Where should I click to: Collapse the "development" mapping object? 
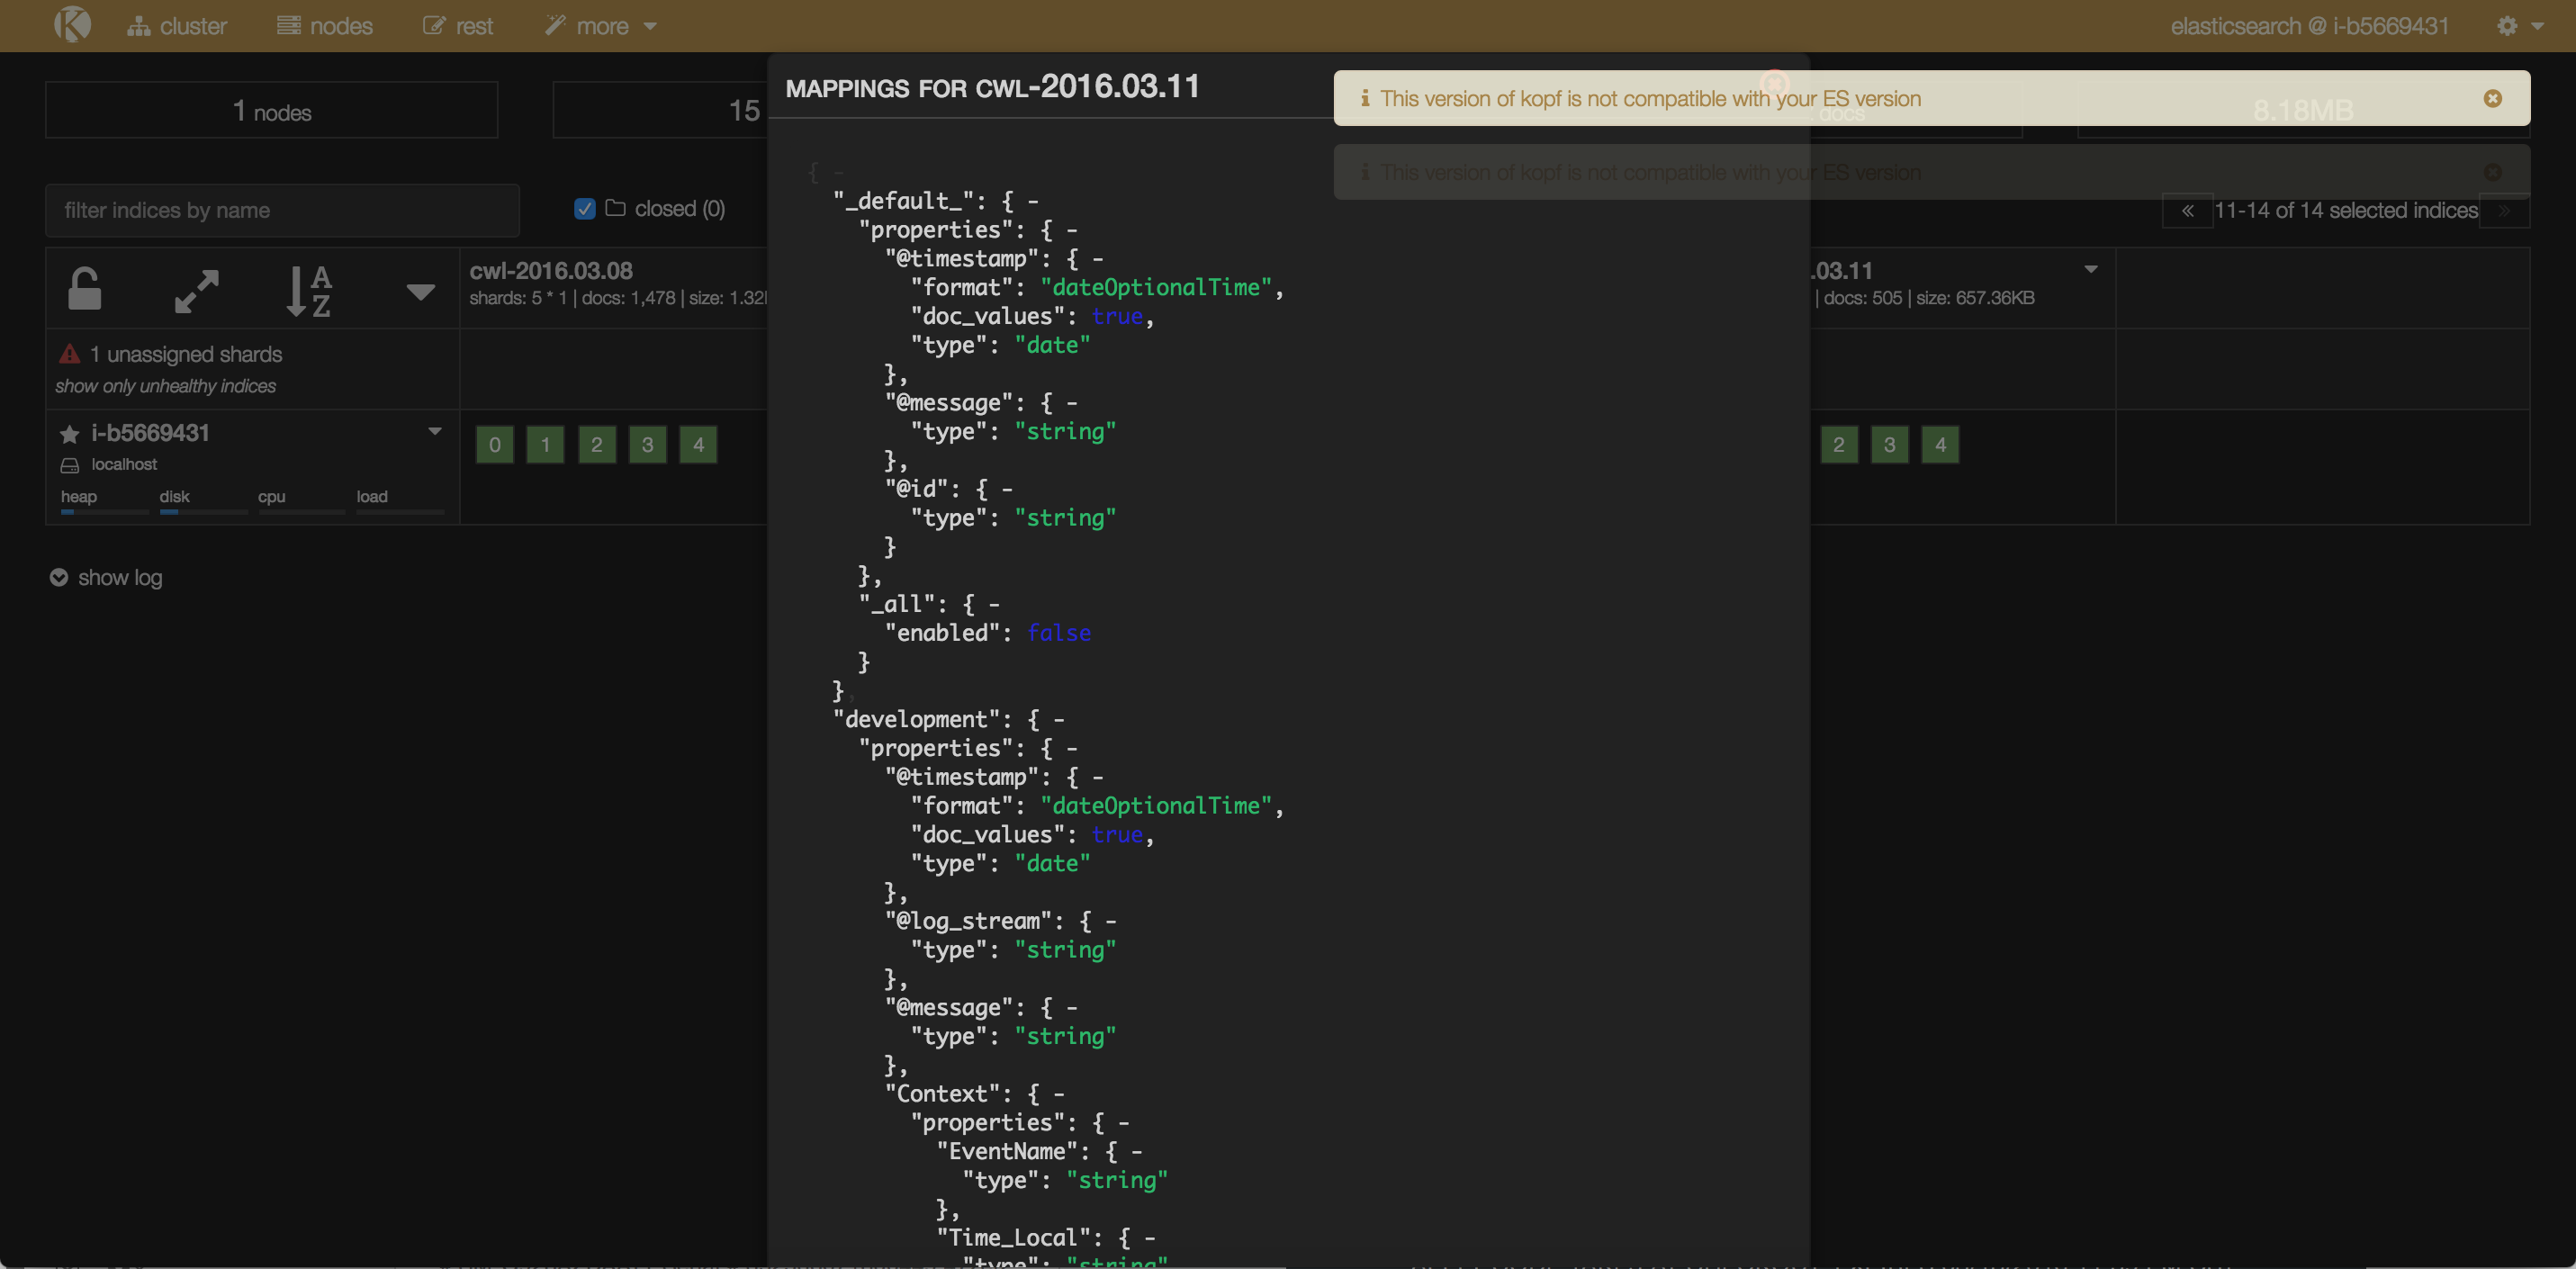[1059, 720]
